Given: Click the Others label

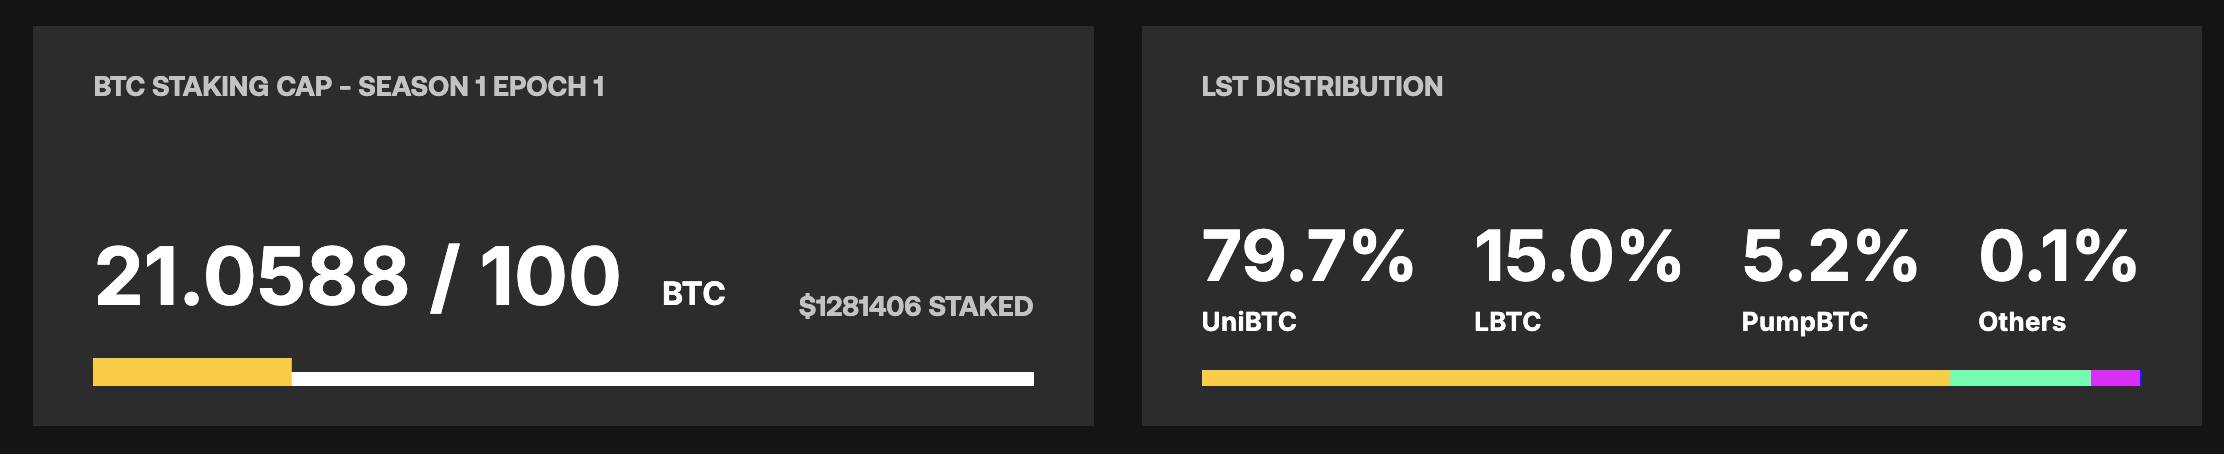Looking at the screenshot, I should (2021, 322).
